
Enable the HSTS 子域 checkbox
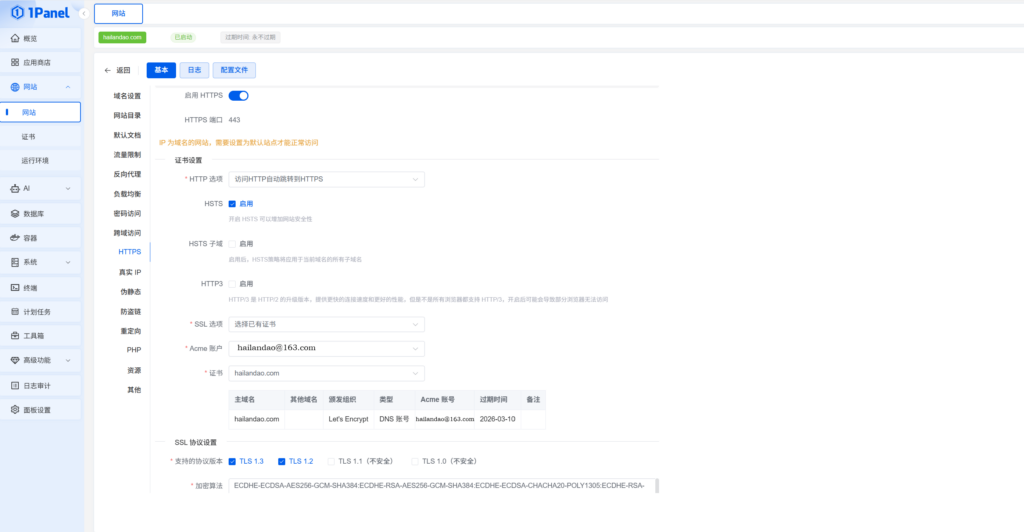coord(232,244)
